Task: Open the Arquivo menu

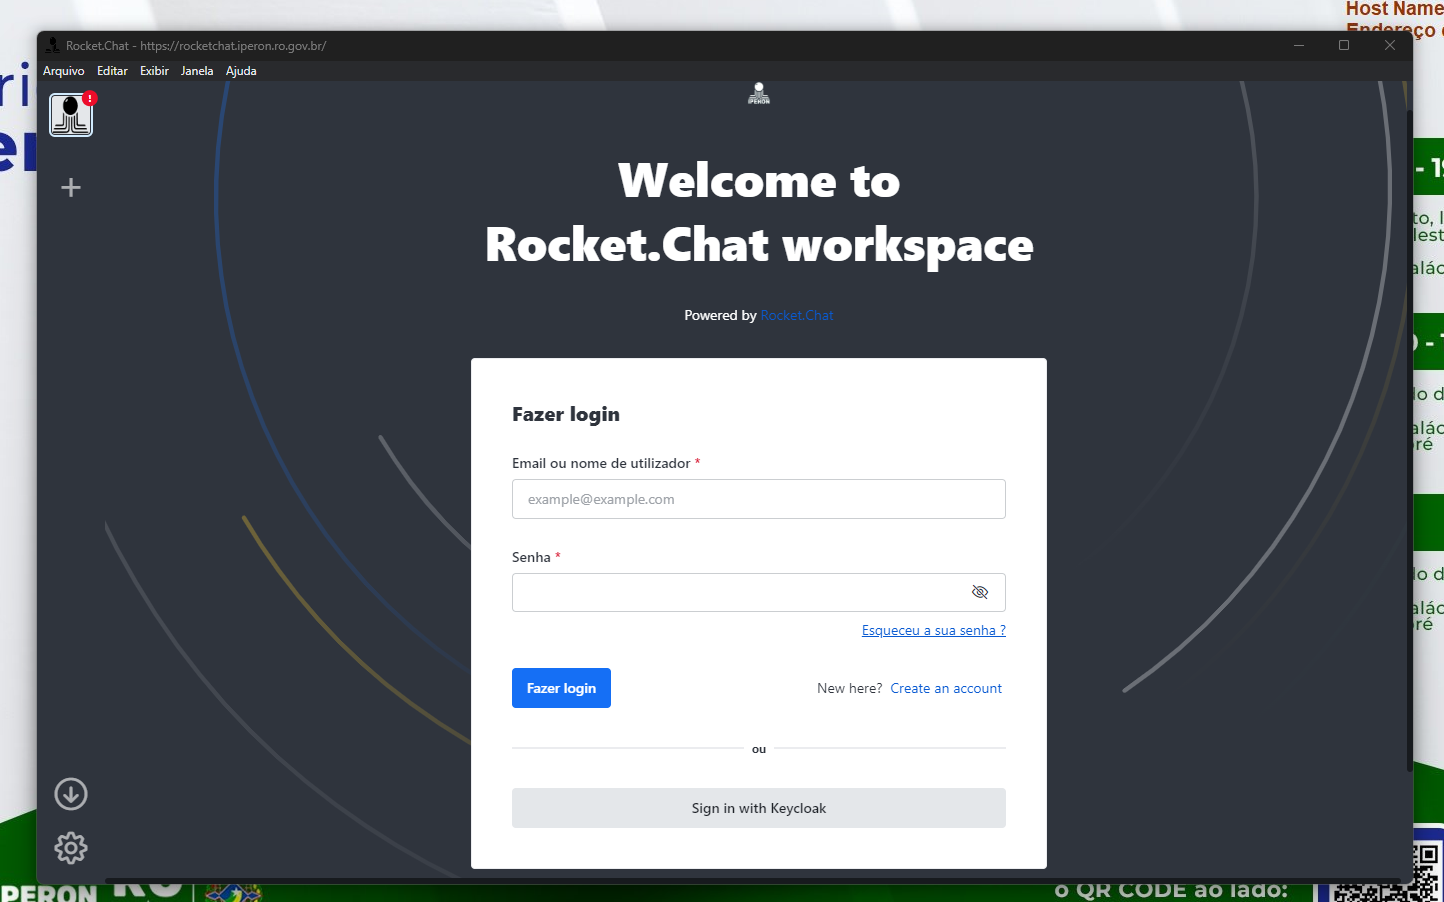Action: (64, 71)
